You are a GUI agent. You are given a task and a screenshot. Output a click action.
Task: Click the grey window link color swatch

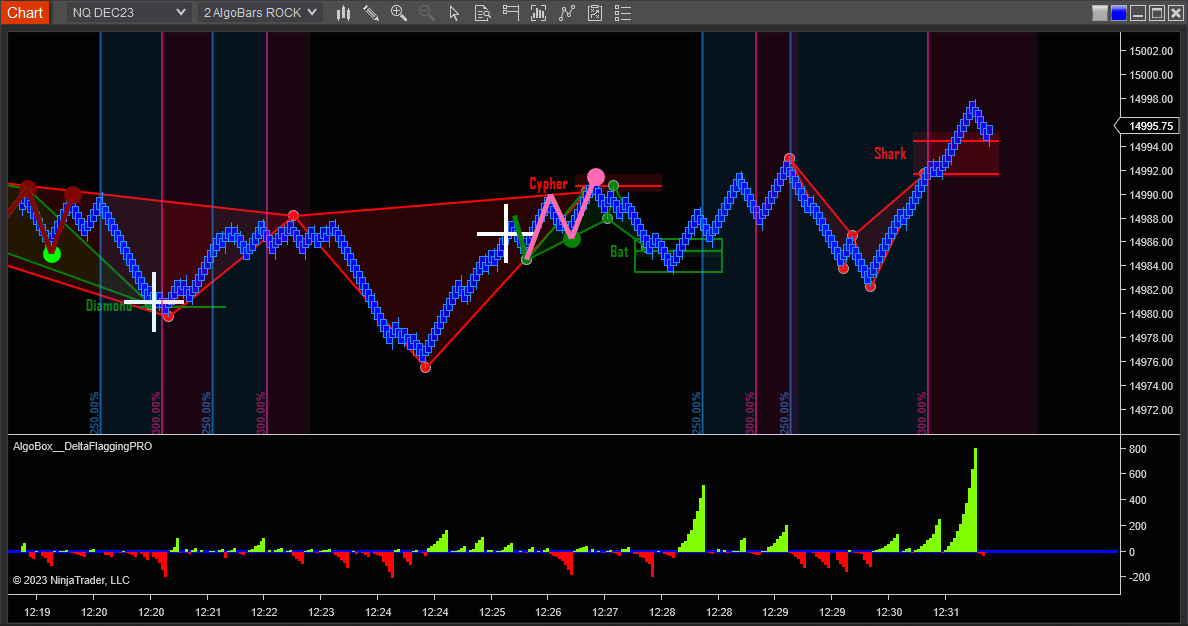click(x=1100, y=13)
